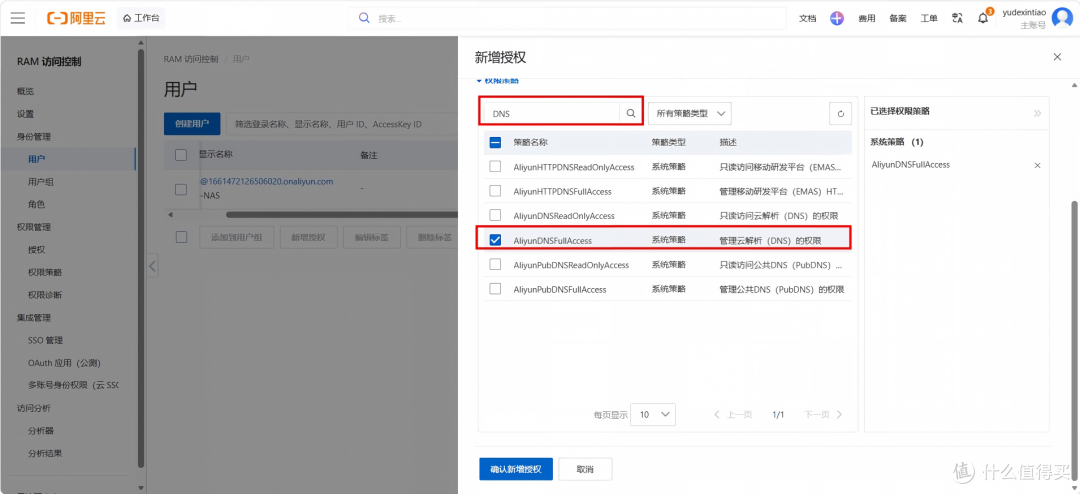Close the 新增授权 panel
The height and width of the screenshot is (494, 1080).
pyautogui.click(x=1057, y=57)
